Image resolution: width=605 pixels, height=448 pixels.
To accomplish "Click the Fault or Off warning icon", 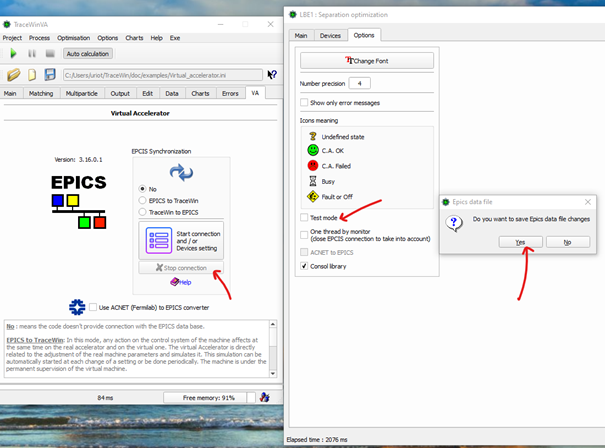I will click(313, 196).
